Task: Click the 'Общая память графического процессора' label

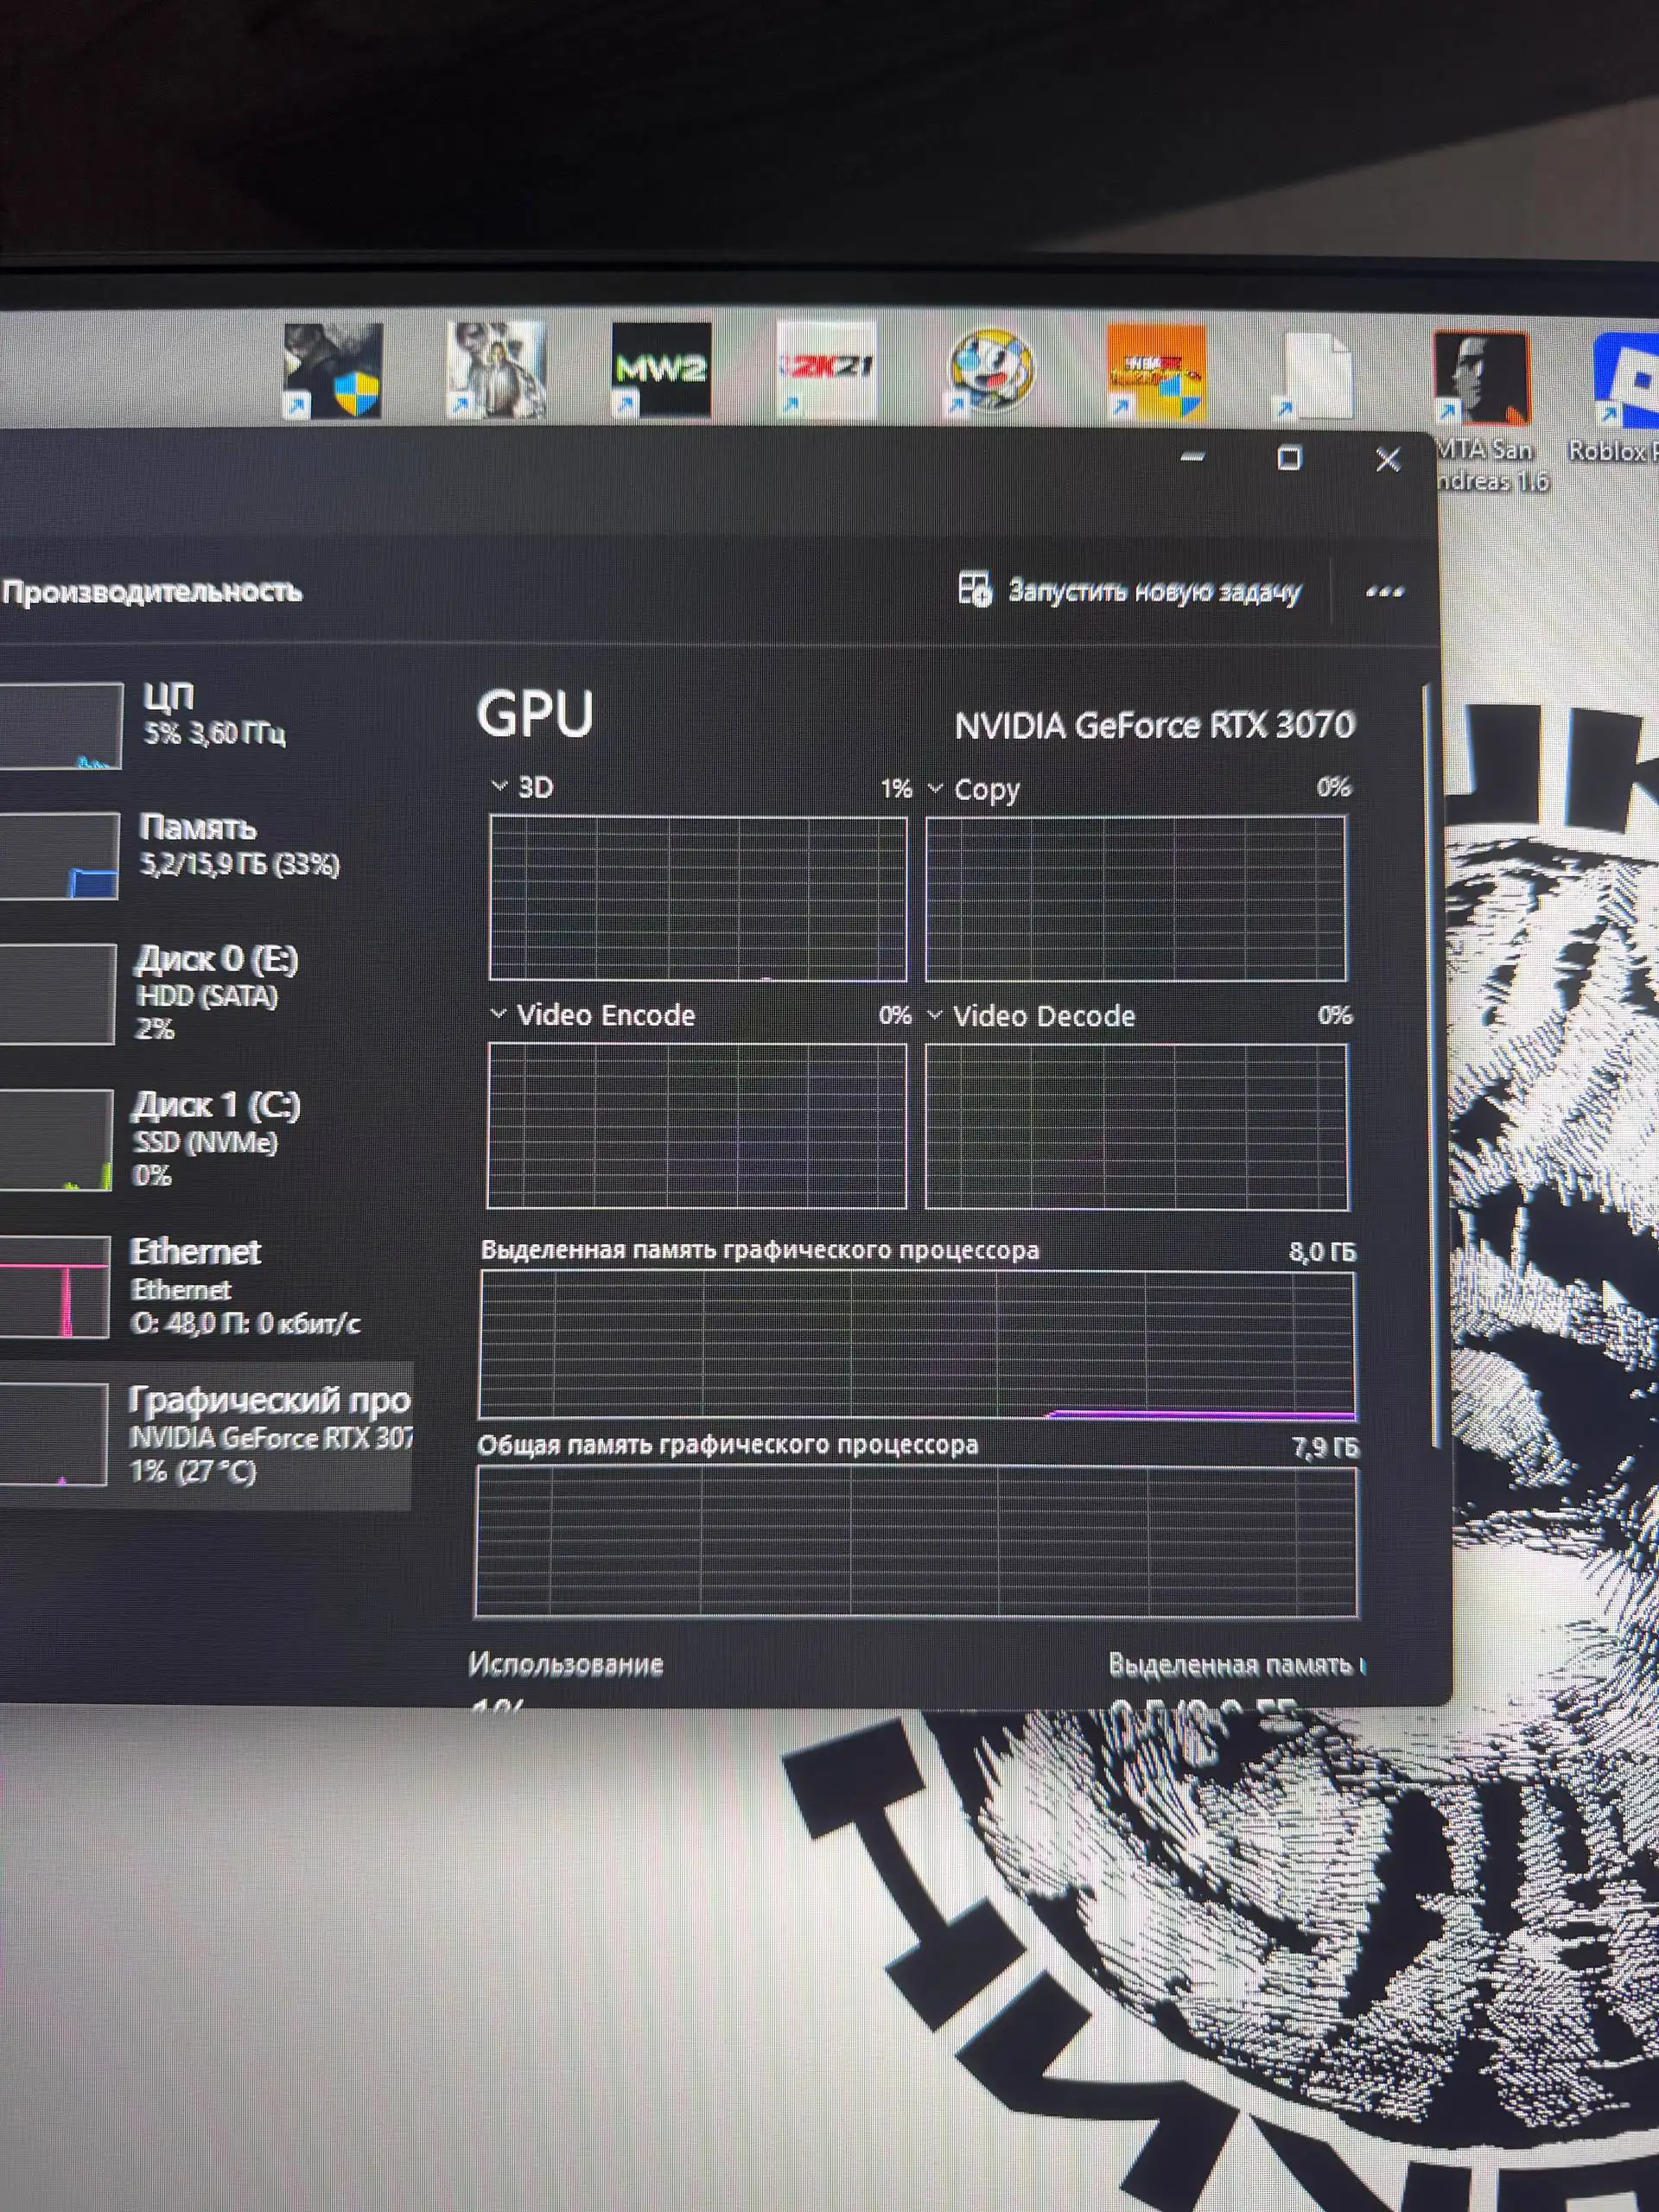Action: pyautogui.click(x=728, y=1445)
